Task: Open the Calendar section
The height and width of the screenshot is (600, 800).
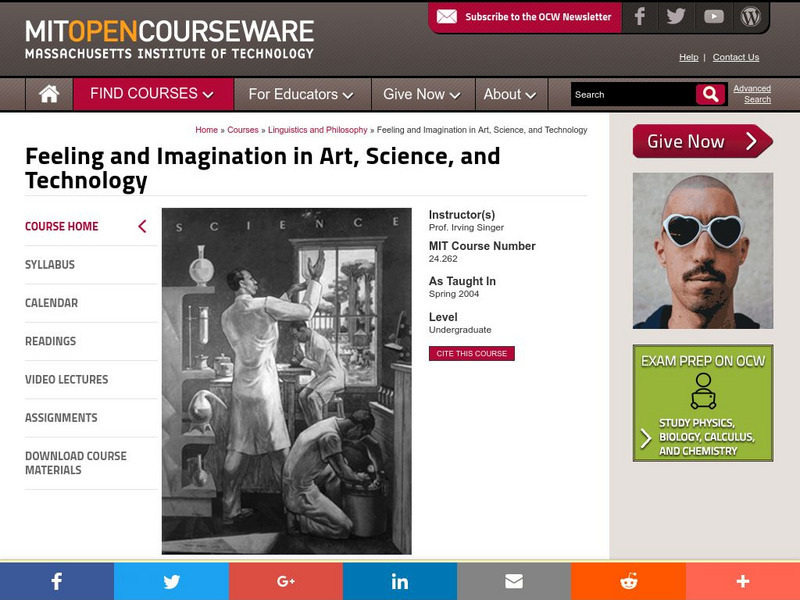Action: pyautogui.click(x=52, y=303)
